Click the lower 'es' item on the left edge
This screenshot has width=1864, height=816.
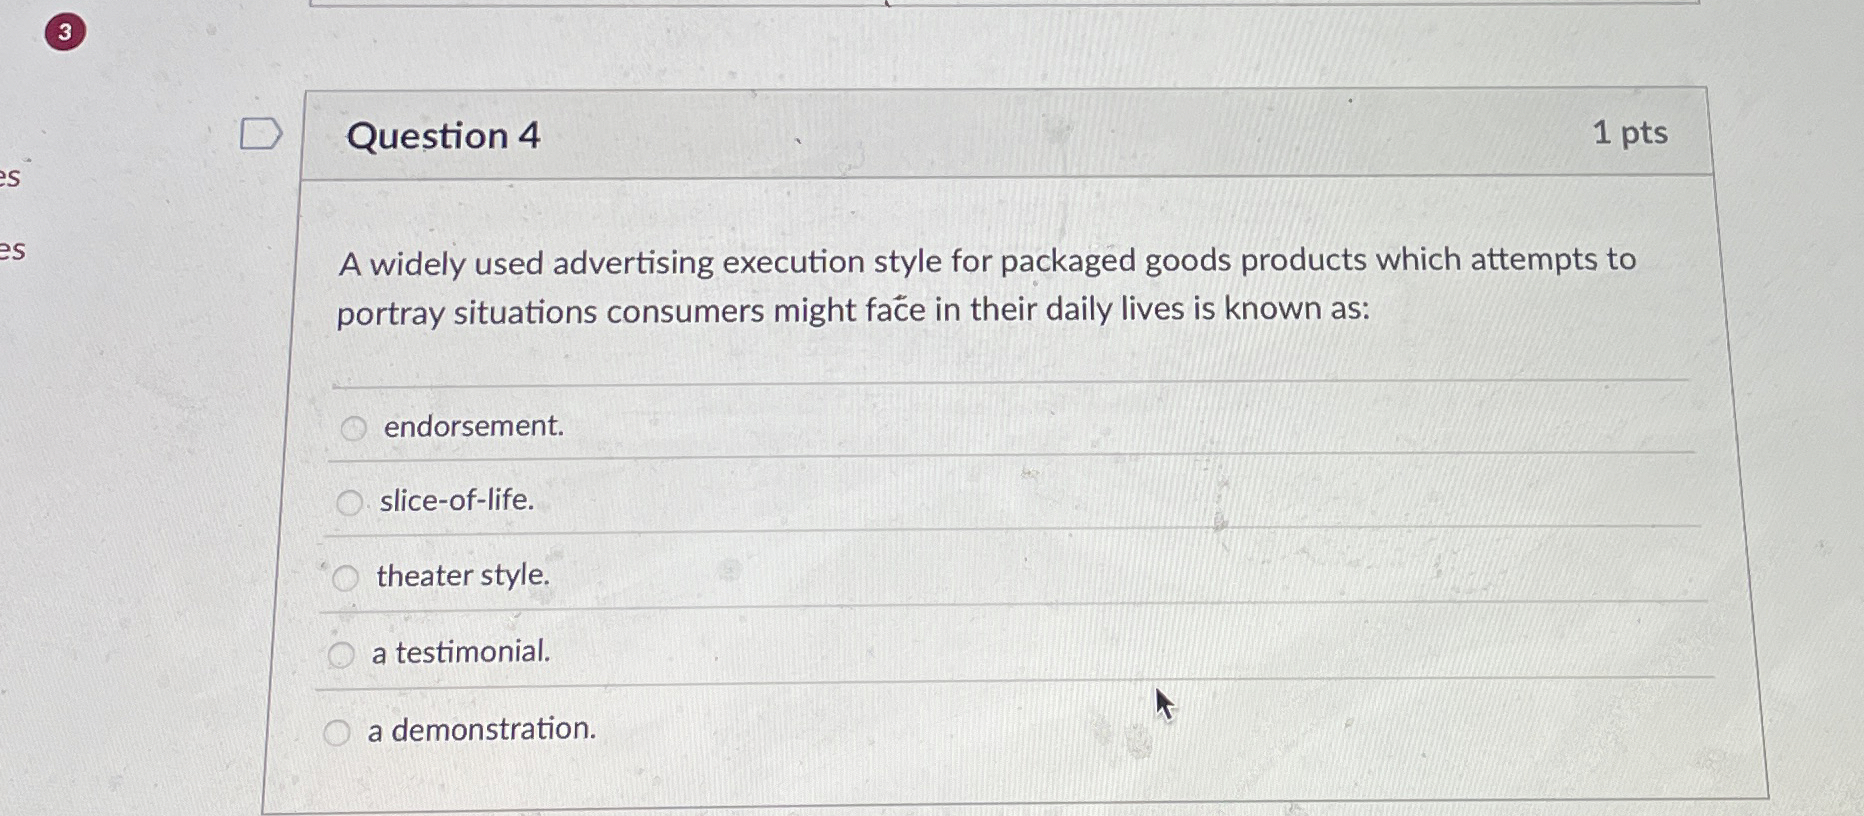[x=11, y=251]
